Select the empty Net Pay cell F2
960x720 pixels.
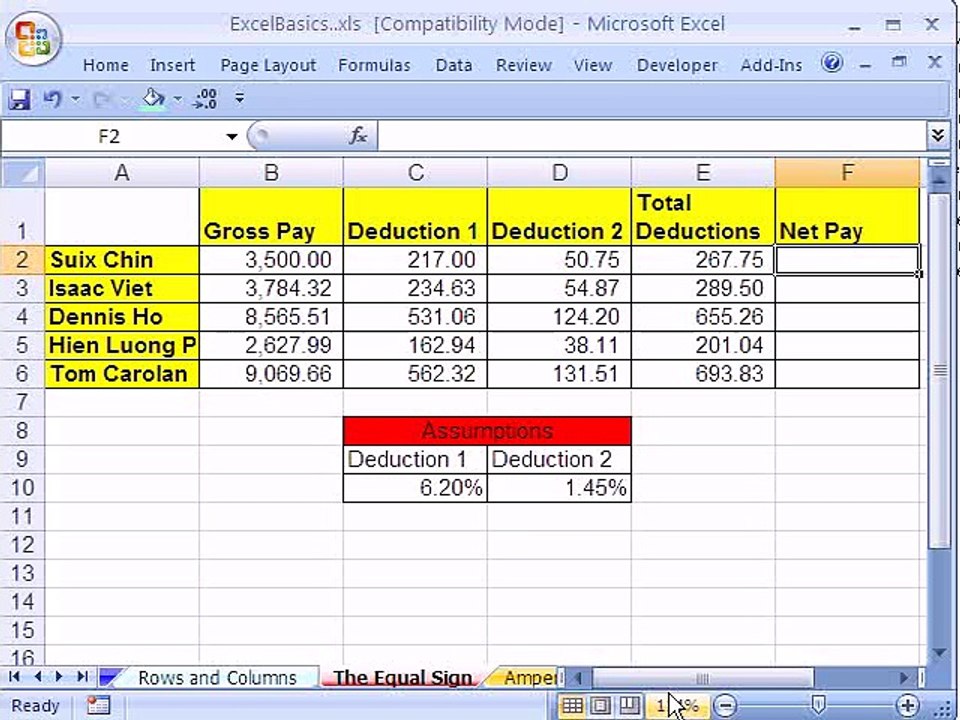pyautogui.click(x=847, y=260)
